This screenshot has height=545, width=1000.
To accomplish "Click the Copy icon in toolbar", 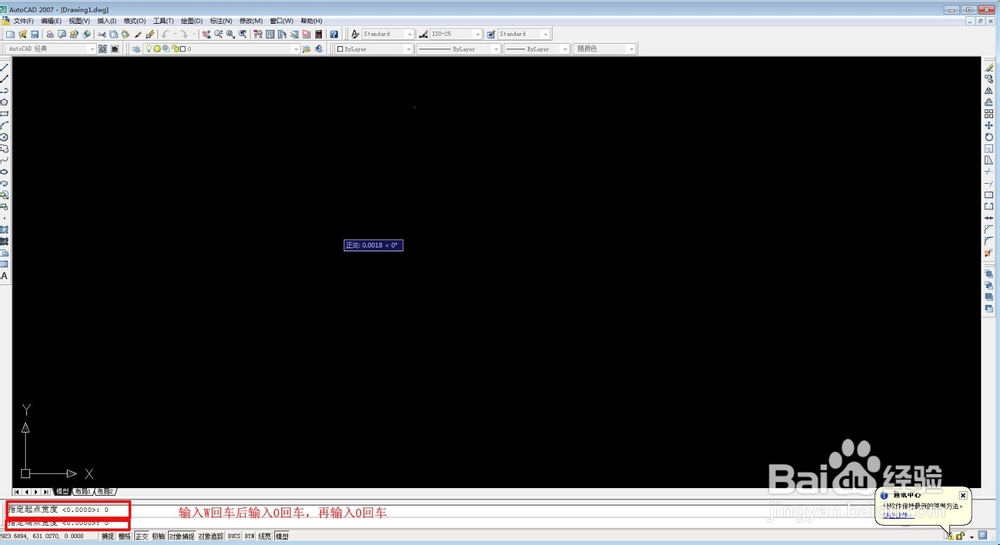I will [114, 34].
